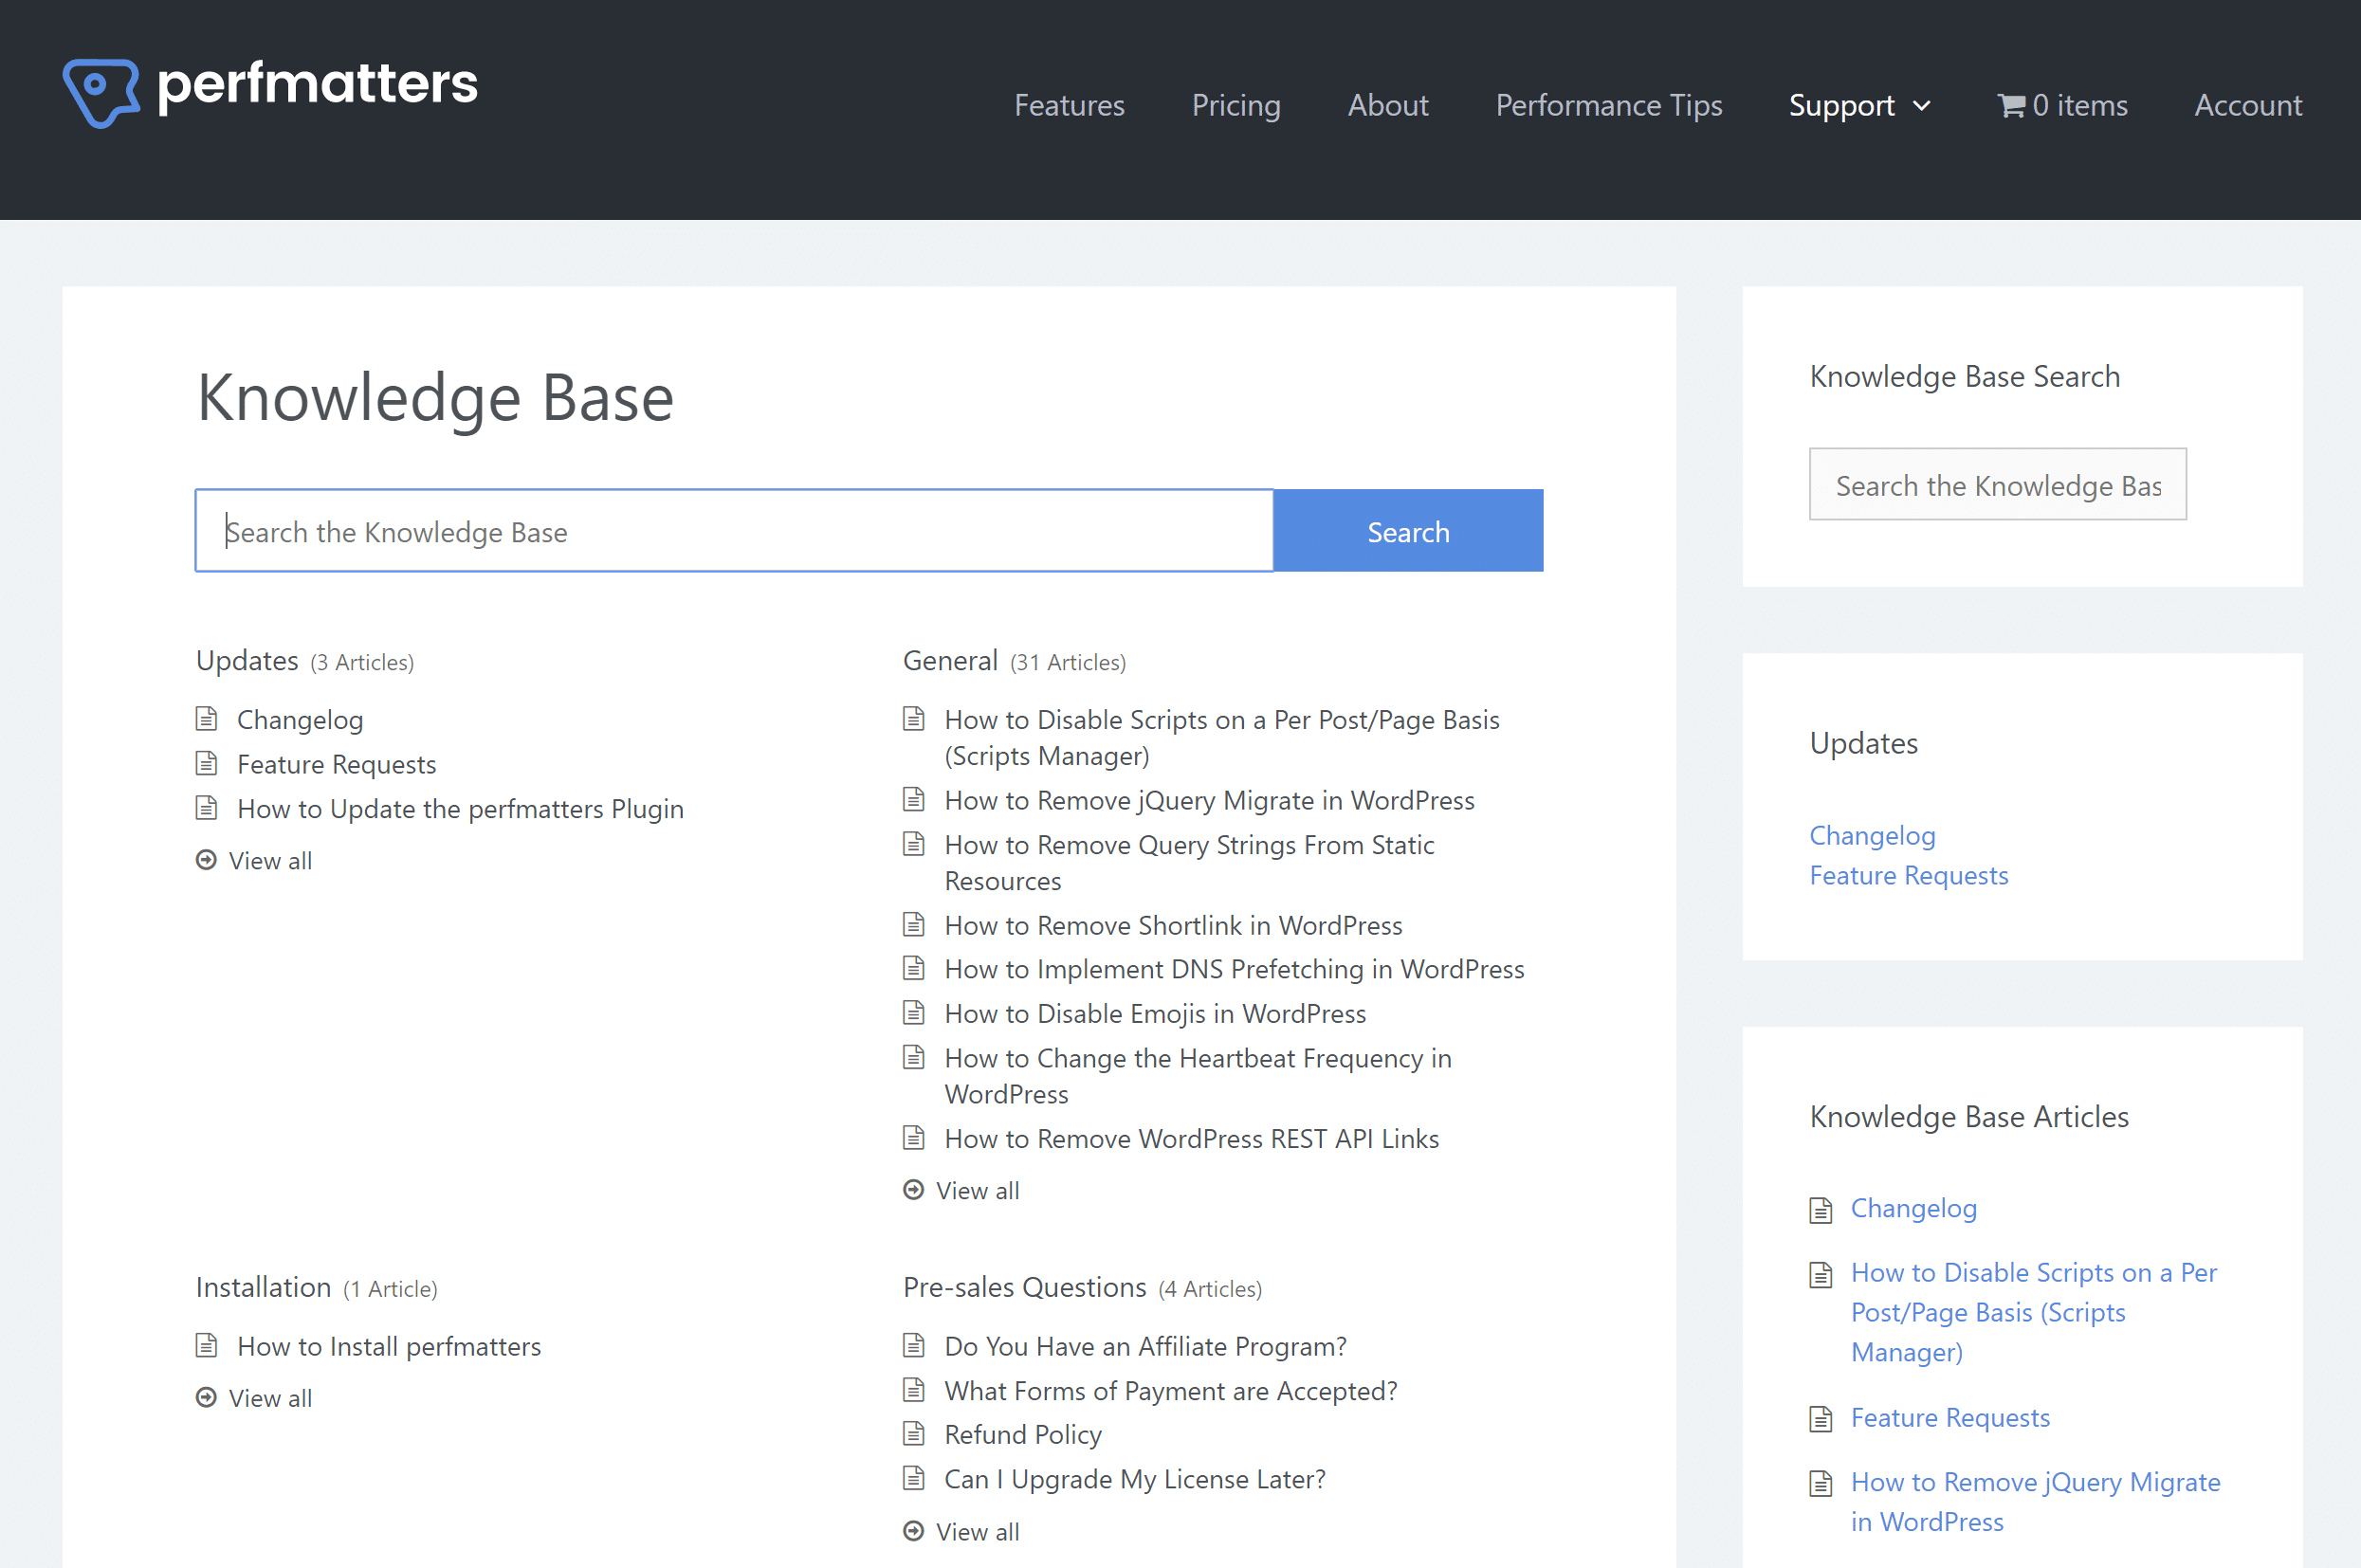Click the Search button in Knowledge Base
The width and height of the screenshot is (2361, 1568).
pyautogui.click(x=1409, y=530)
